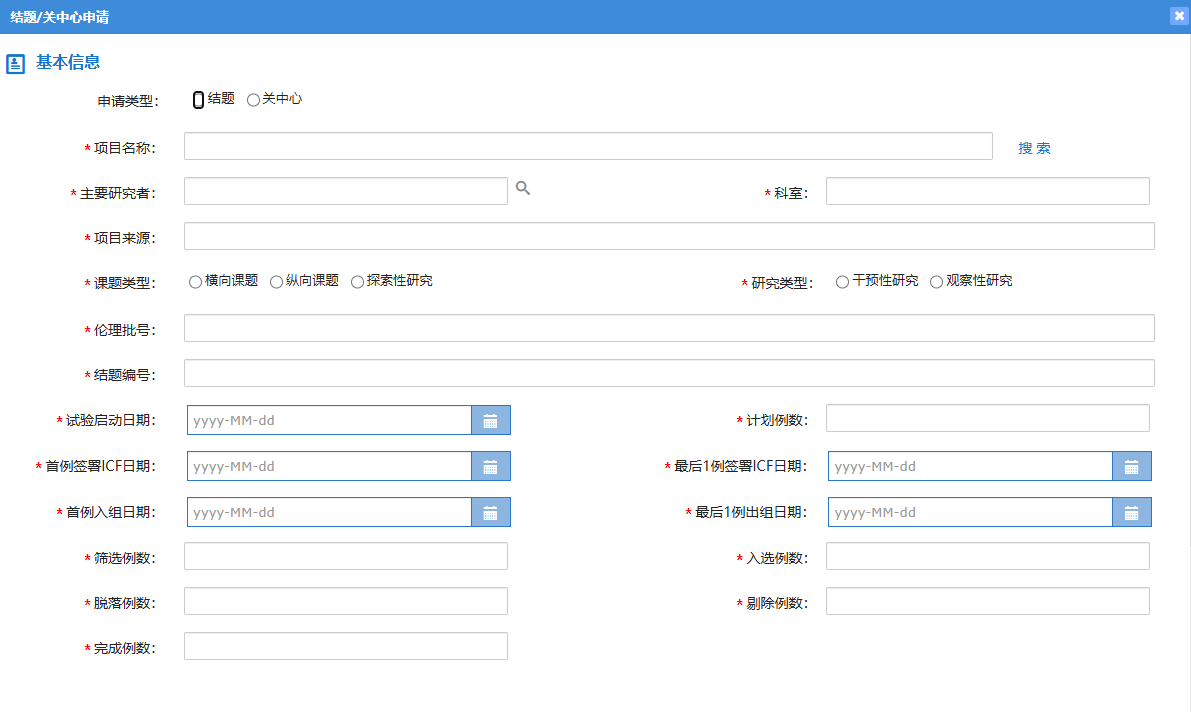The image size is (1191, 714).
Task: Click magnifier icon next to 主要研究者
Action: [523, 188]
